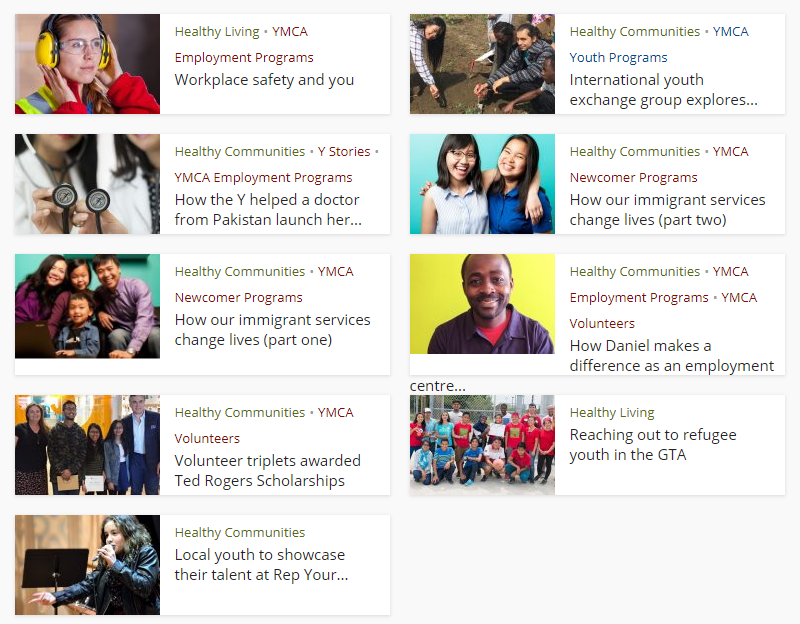Open How the Y helped a doctor story
Screen dimensions: 800x624
click(x=268, y=210)
